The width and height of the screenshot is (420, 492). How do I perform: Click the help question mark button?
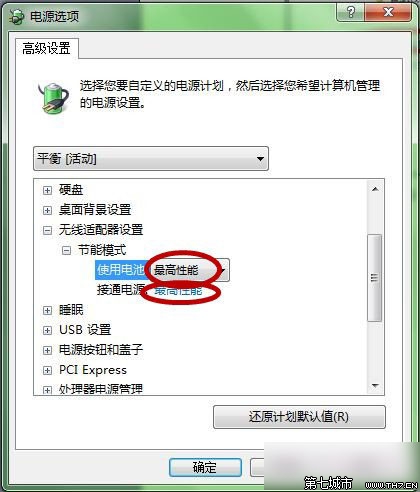350,13
